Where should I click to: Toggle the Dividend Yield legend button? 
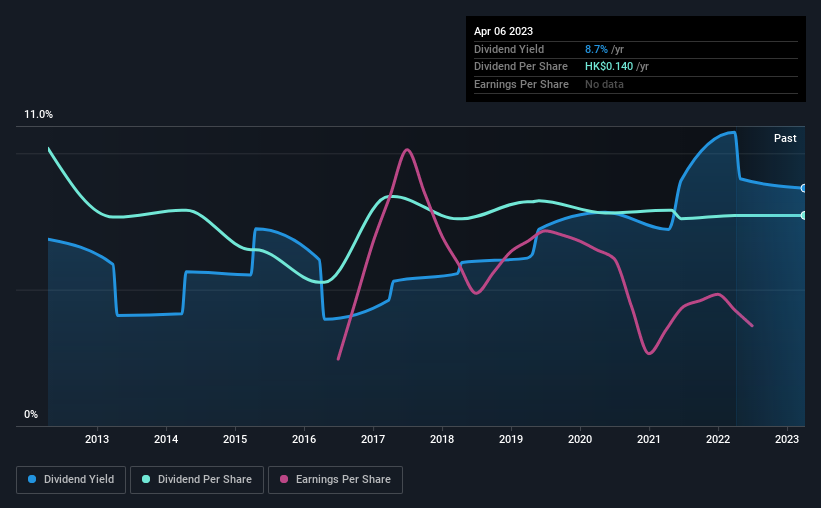click(x=71, y=480)
